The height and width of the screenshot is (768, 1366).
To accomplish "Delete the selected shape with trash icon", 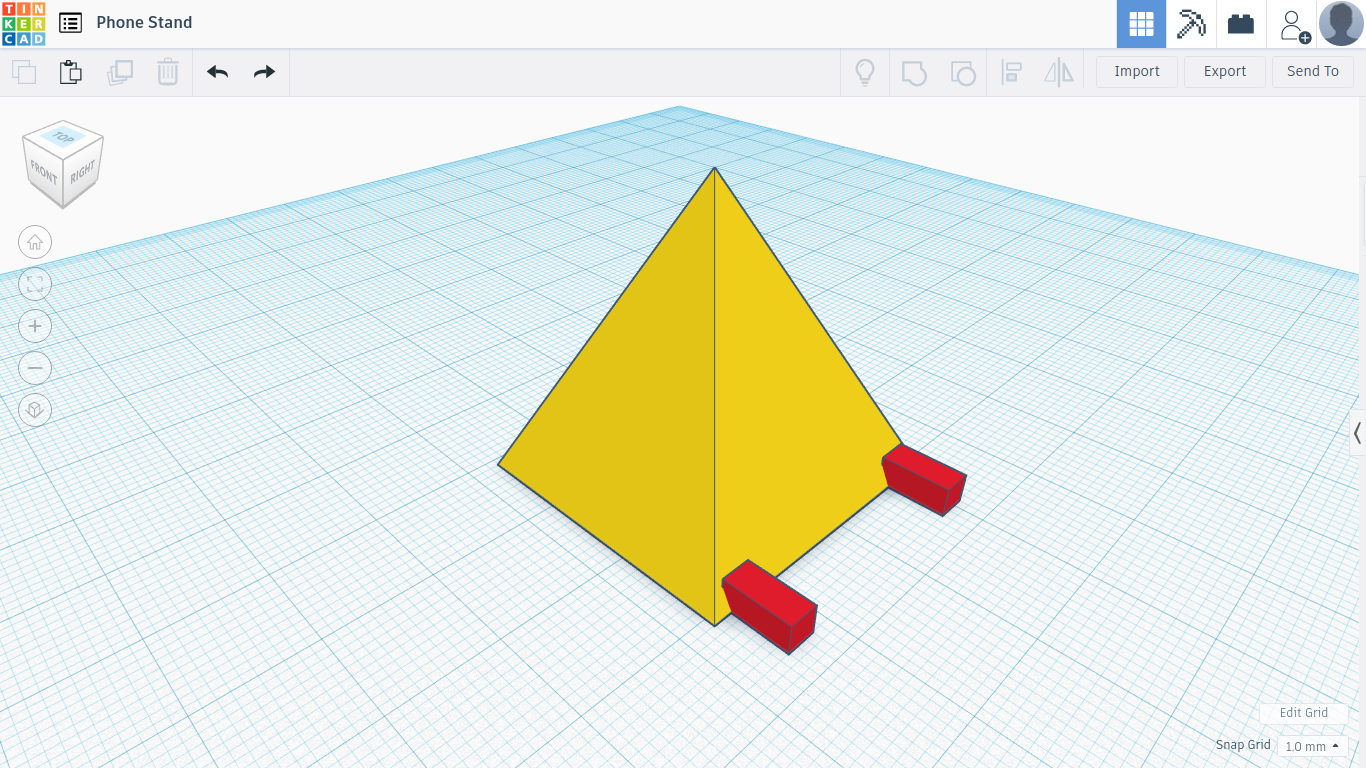I will coord(168,72).
